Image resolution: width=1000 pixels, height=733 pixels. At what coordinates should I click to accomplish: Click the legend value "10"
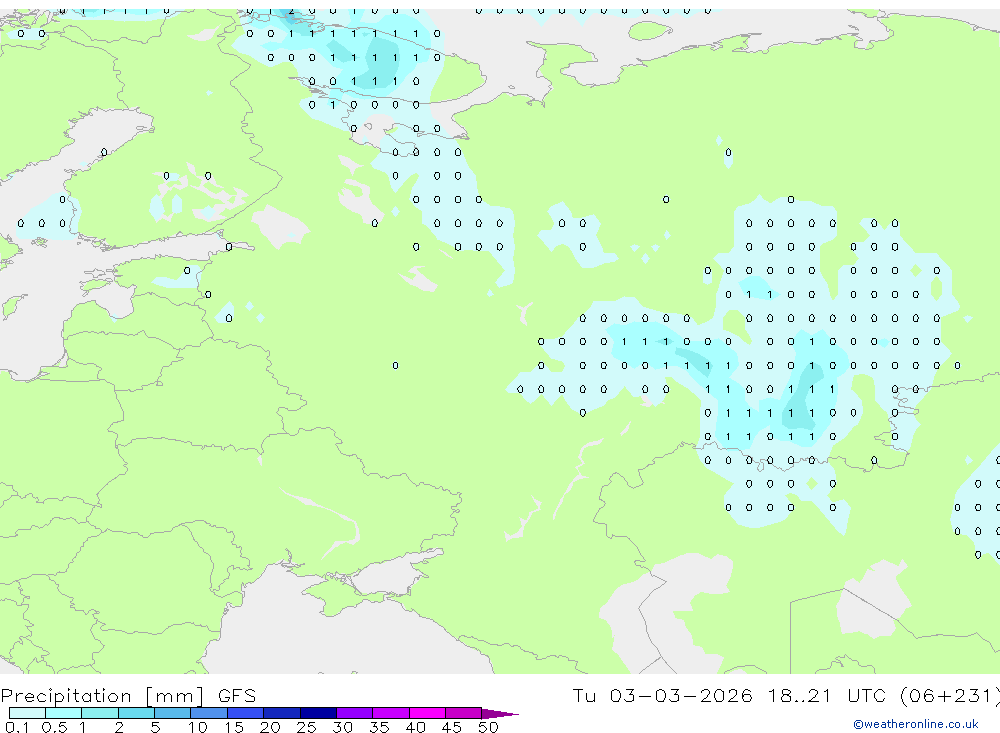[198, 727]
